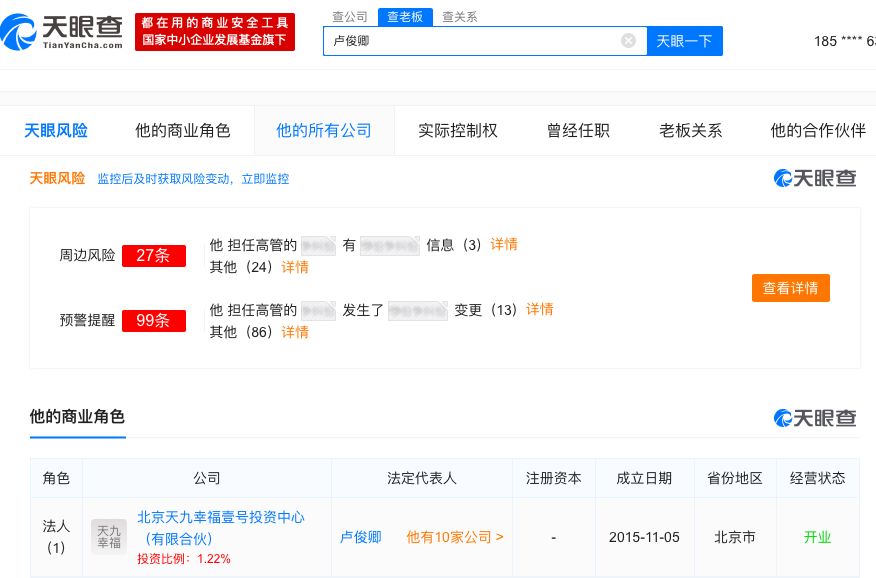This screenshot has height=578, width=876.
Task: Open the TianYanCha home logo
Action: (62, 32)
